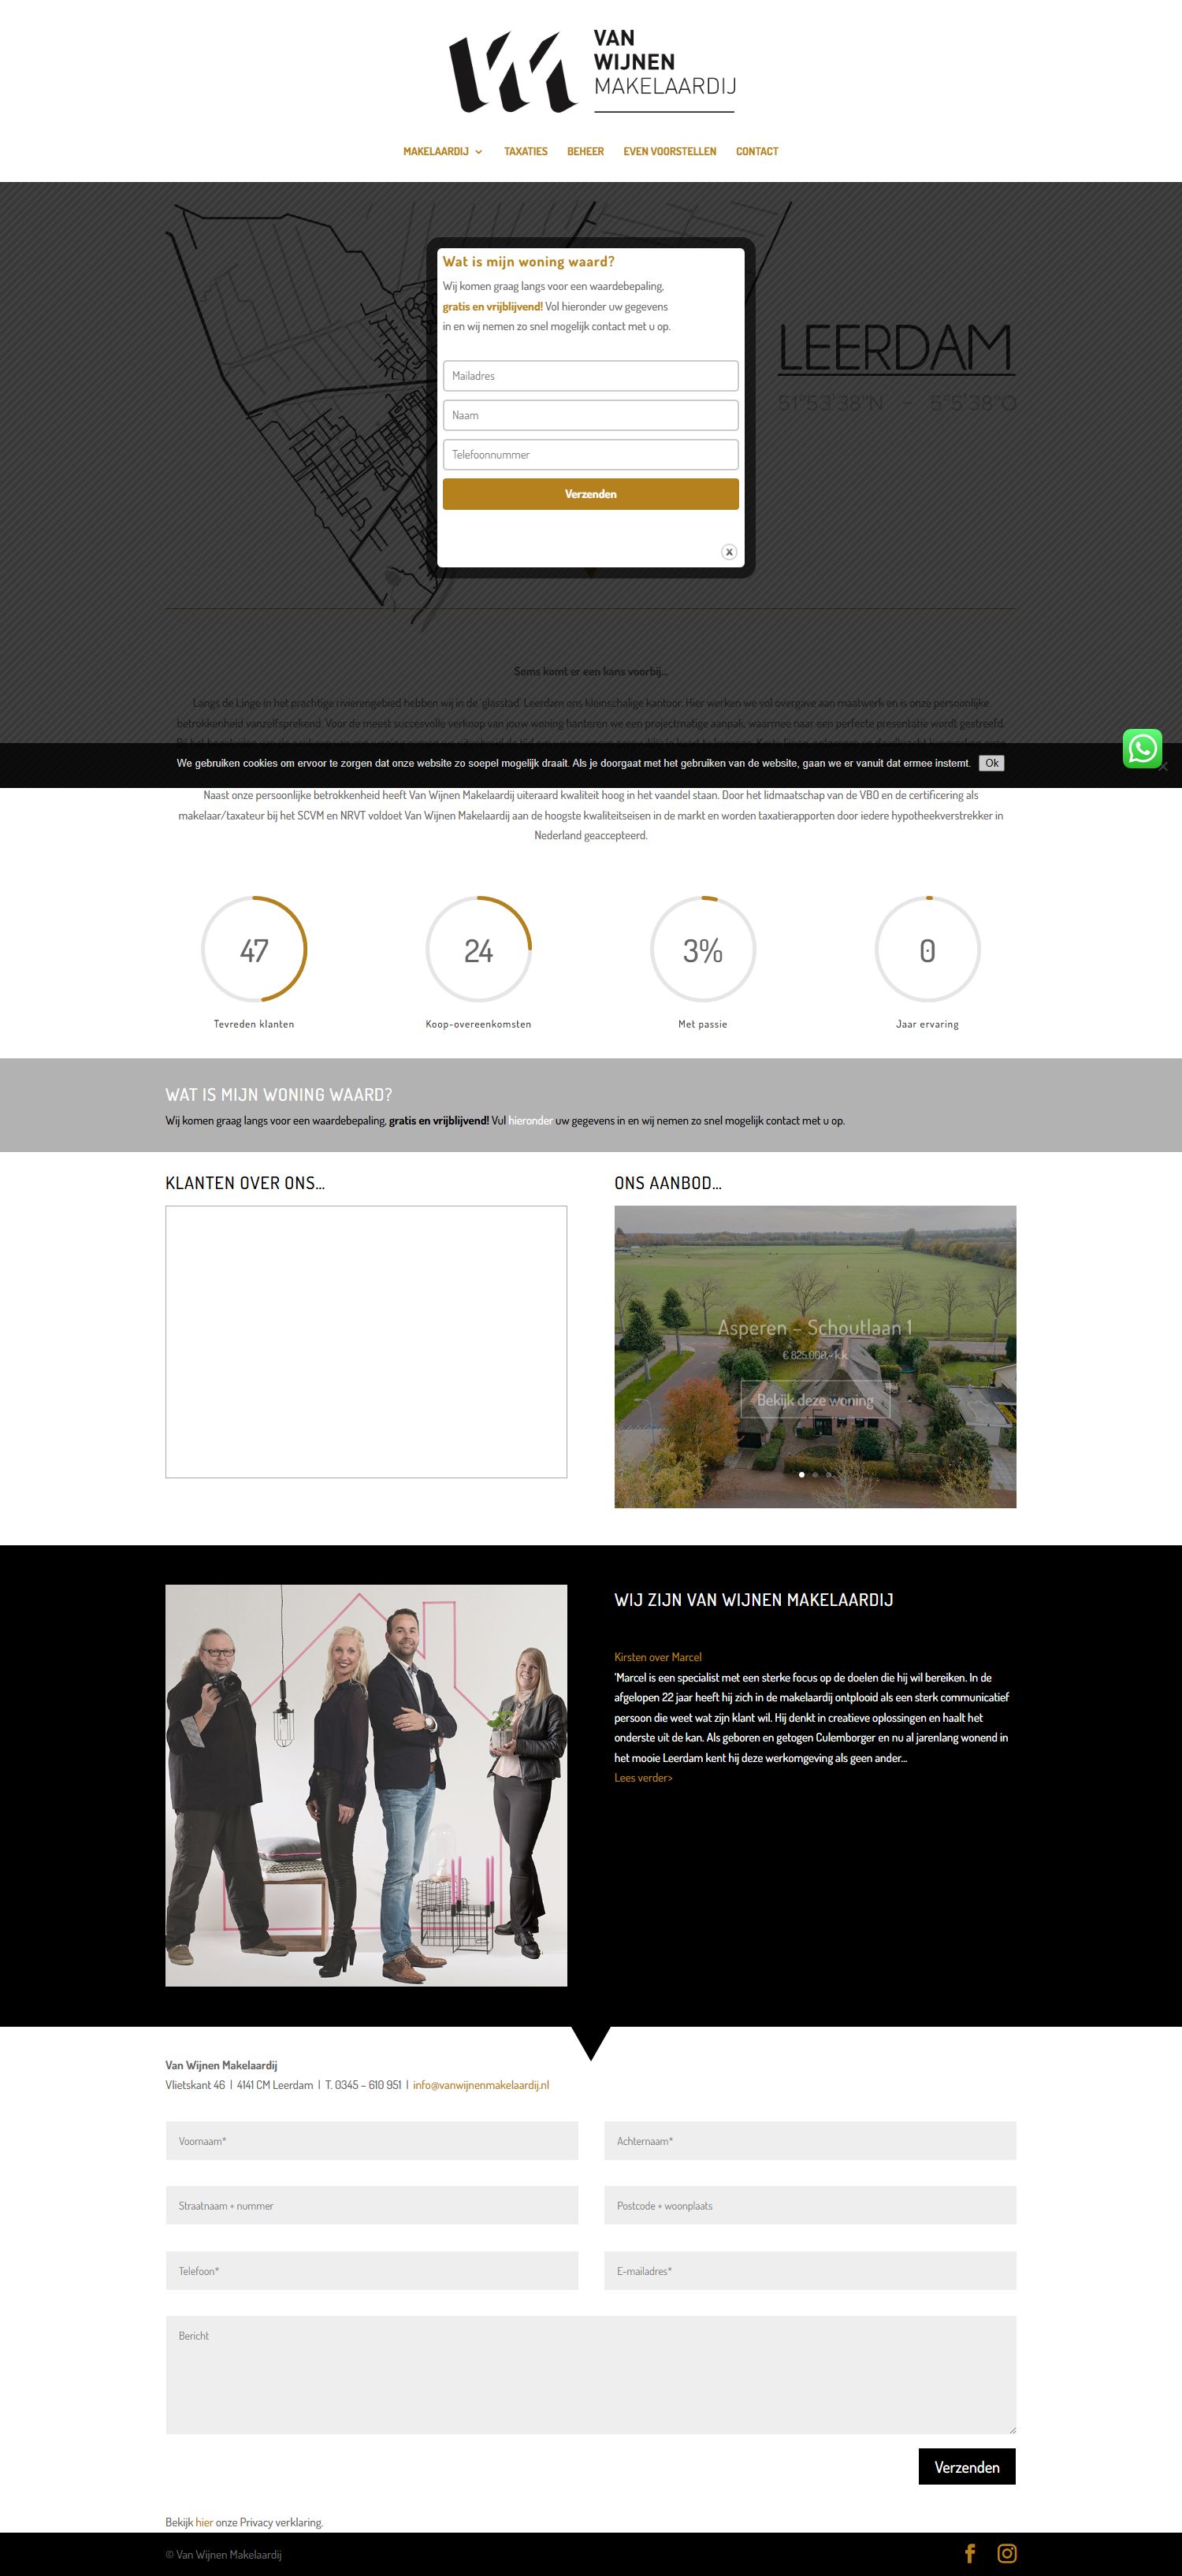Click the Telefoonnummer field in popup
Image resolution: width=1182 pixels, height=2576 pixels.
click(590, 455)
